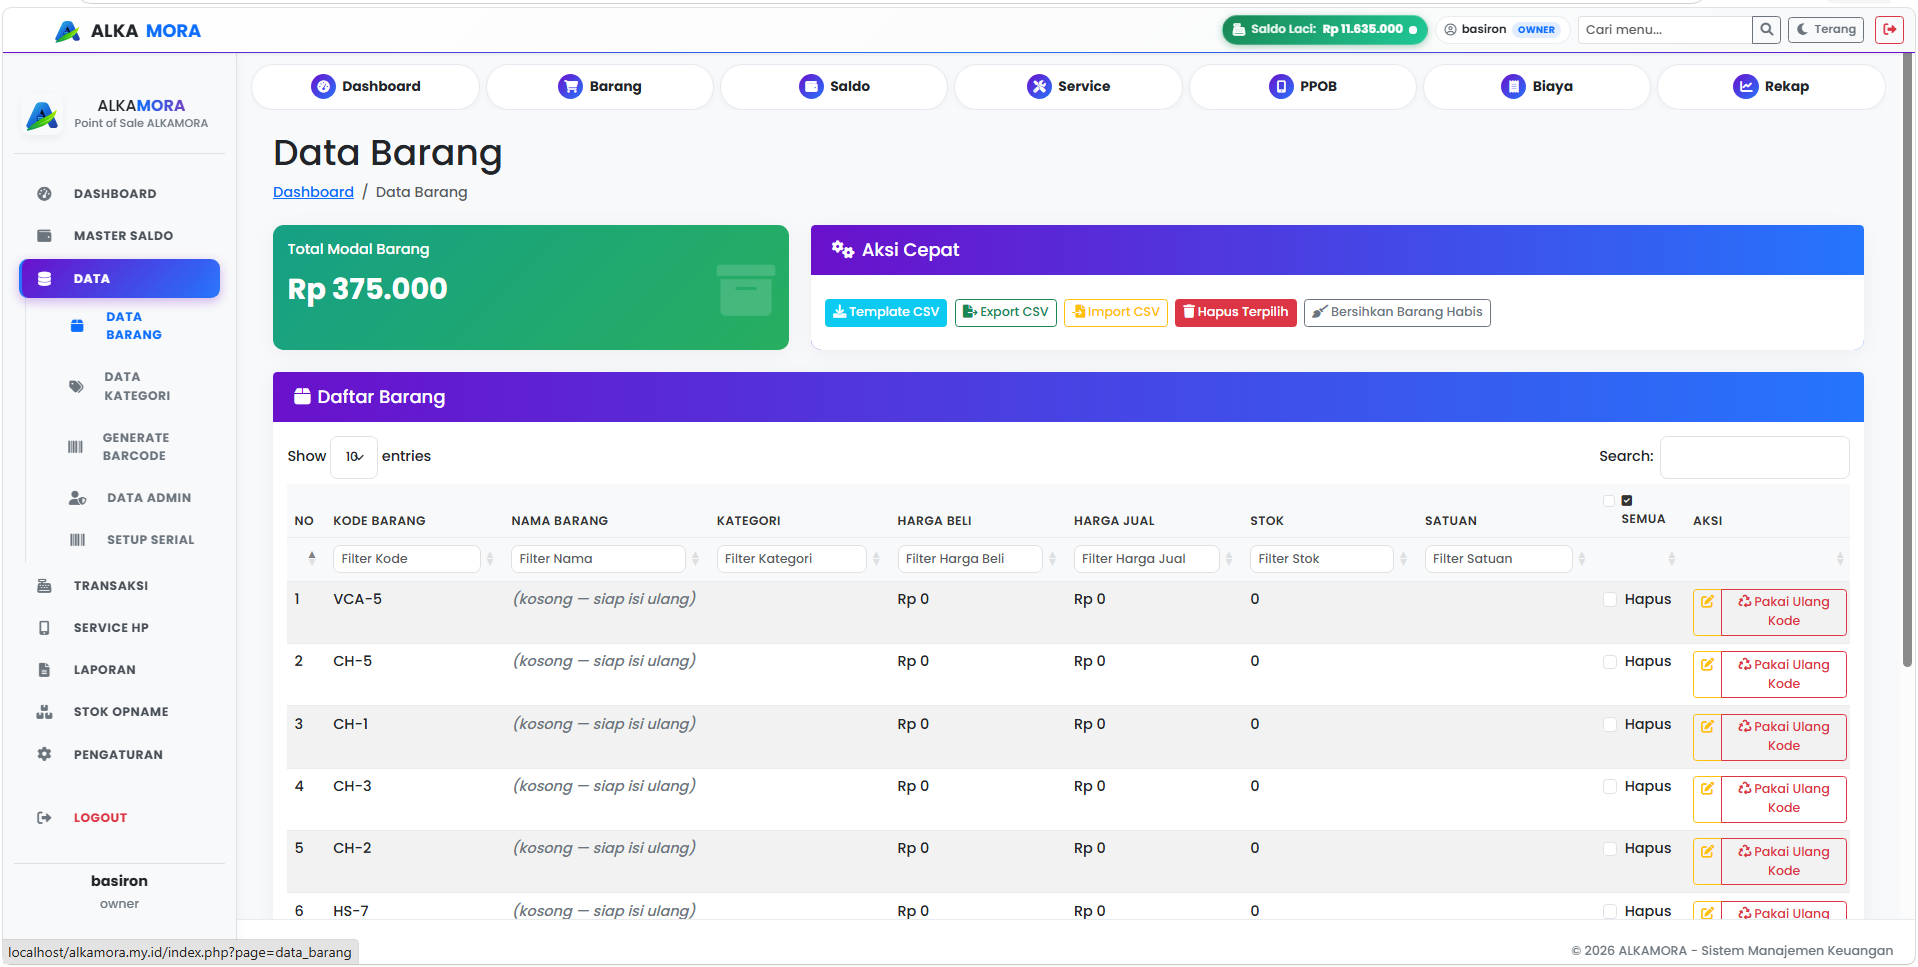Tick Hapus checkbox for HS-7

click(x=1609, y=911)
